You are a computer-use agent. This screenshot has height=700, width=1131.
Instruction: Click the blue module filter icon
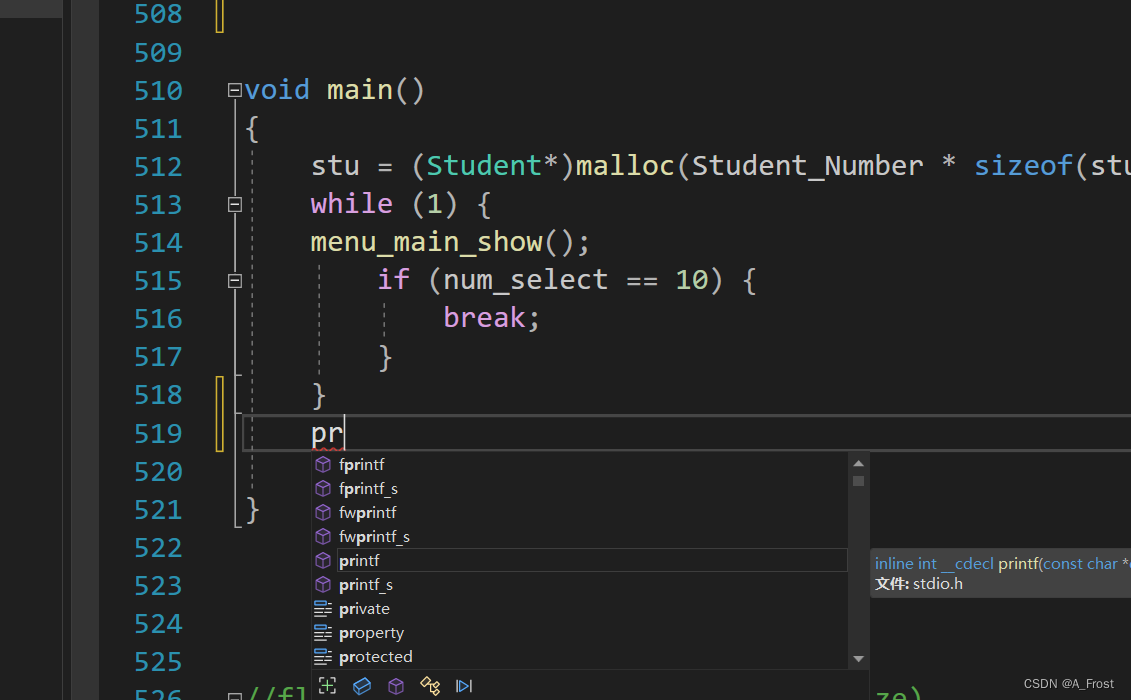click(x=362, y=686)
